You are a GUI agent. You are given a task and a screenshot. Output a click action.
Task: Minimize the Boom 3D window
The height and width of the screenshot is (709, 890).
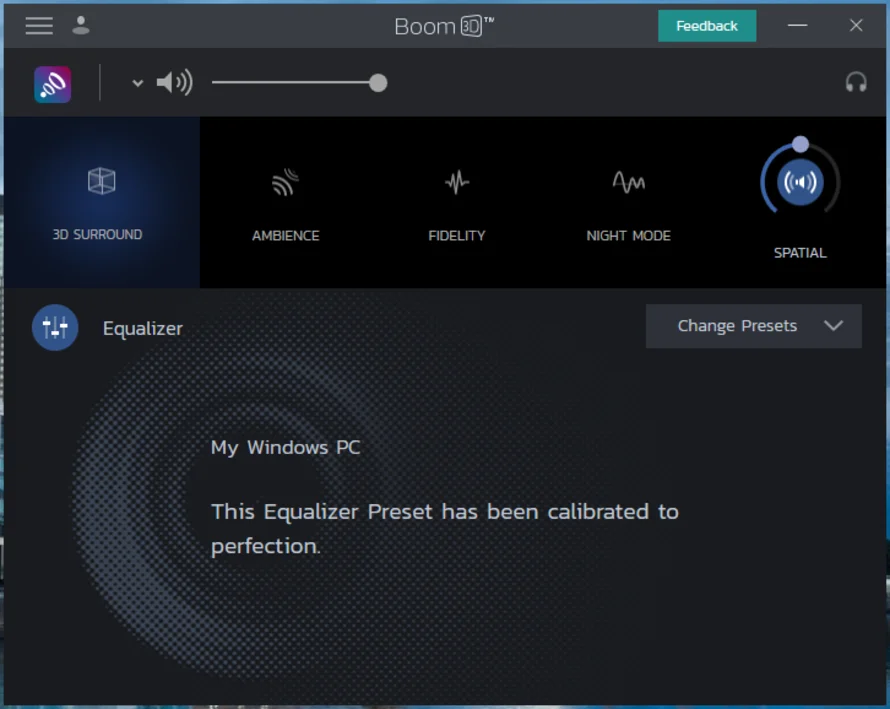[x=797, y=26]
